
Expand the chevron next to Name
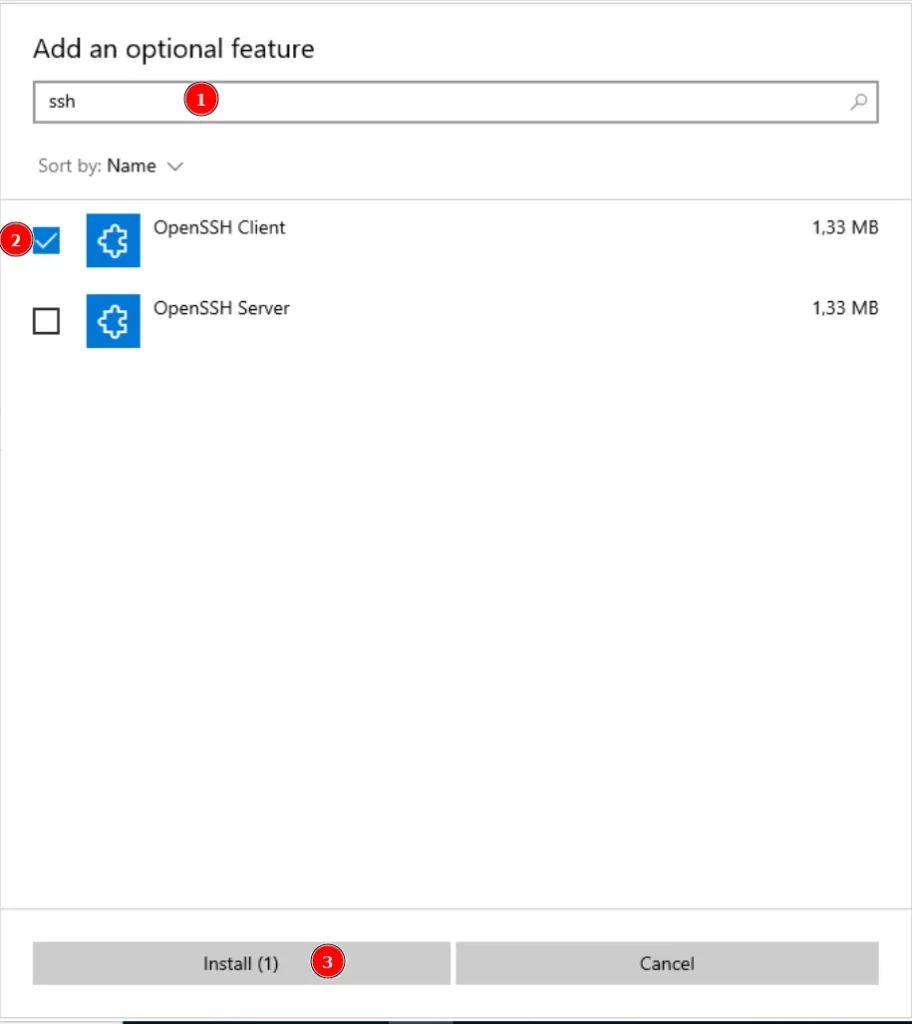pyautogui.click(x=175, y=166)
